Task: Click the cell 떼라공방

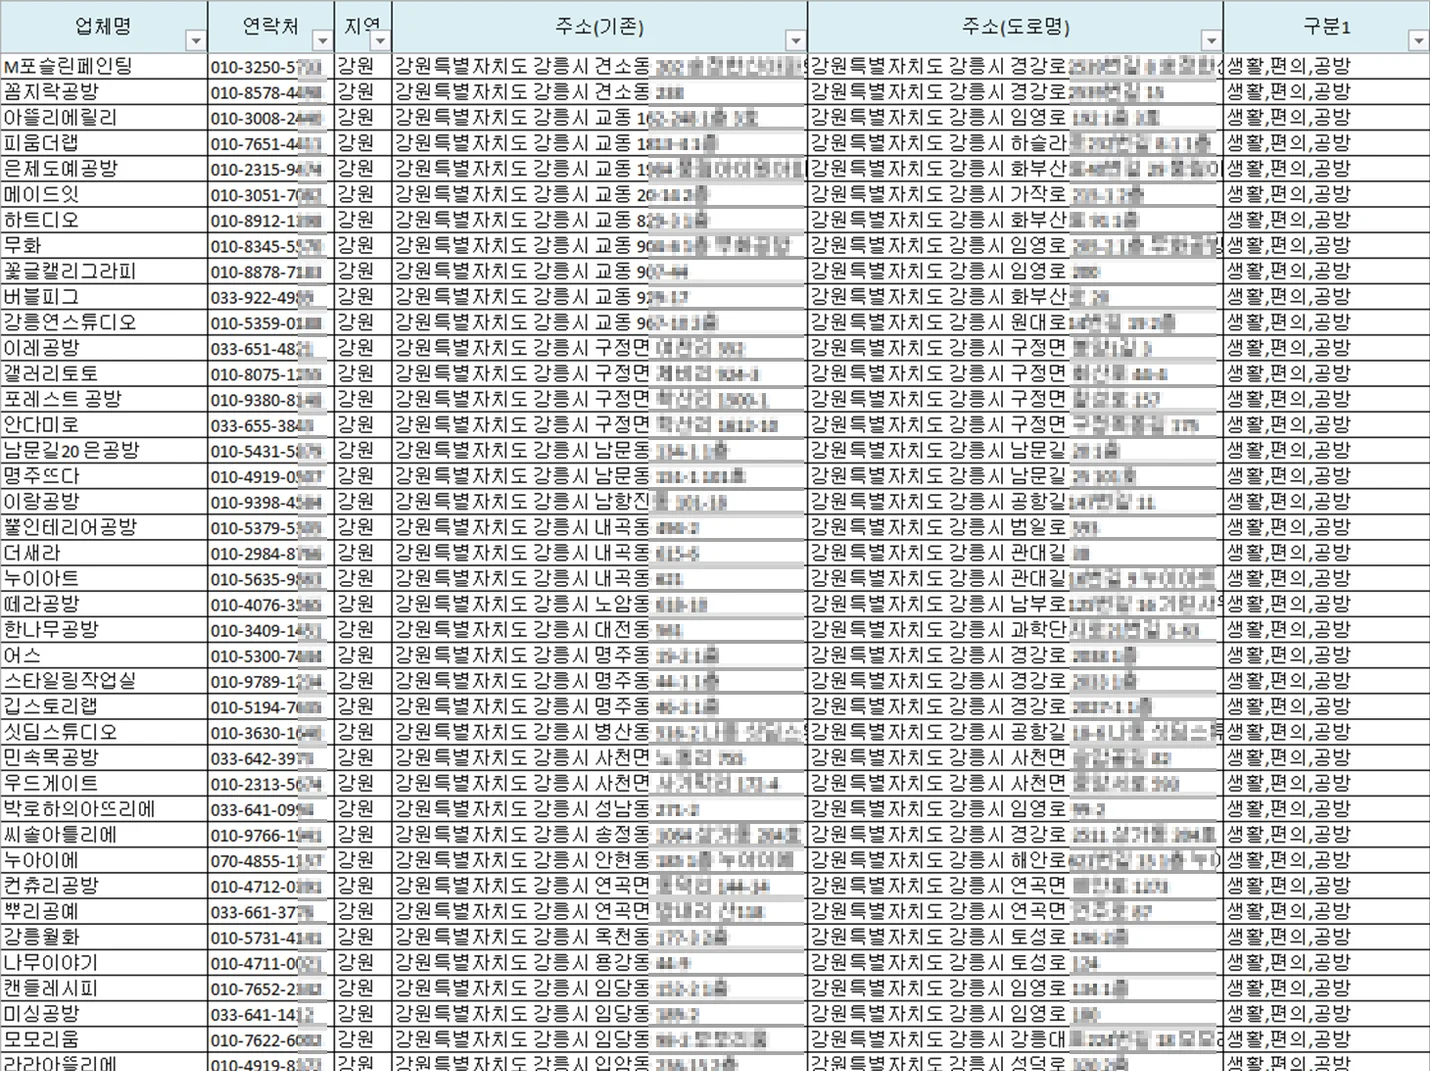Action: 104,604
